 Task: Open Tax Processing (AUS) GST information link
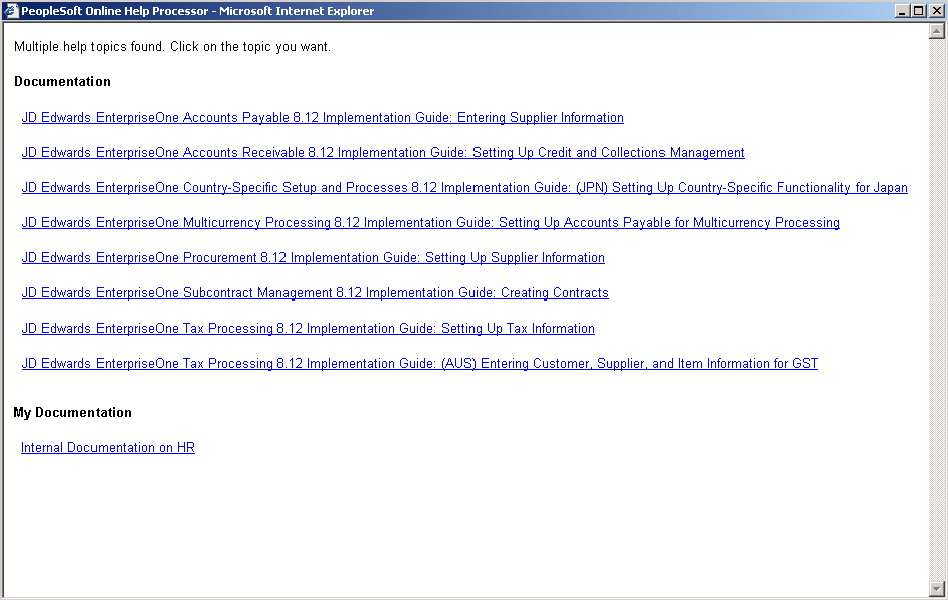click(420, 364)
